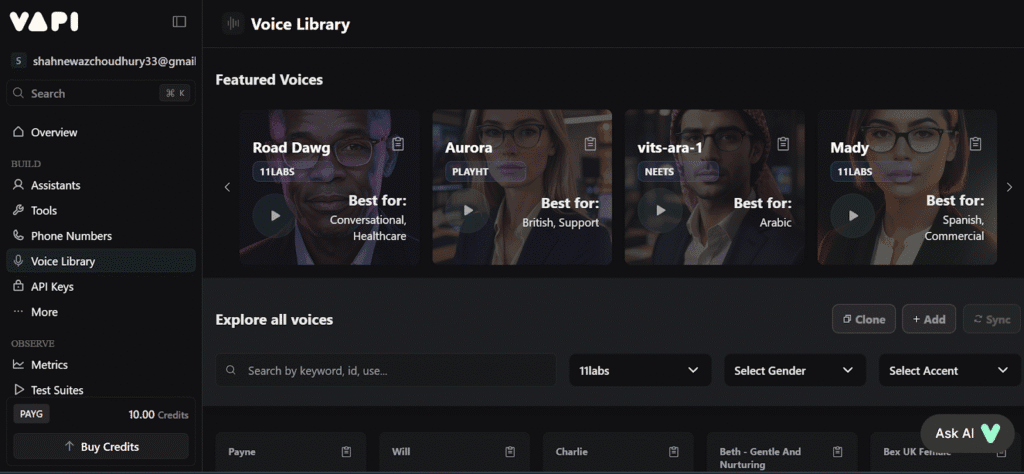Copy ID icon on Charlie voice card

pos(674,452)
